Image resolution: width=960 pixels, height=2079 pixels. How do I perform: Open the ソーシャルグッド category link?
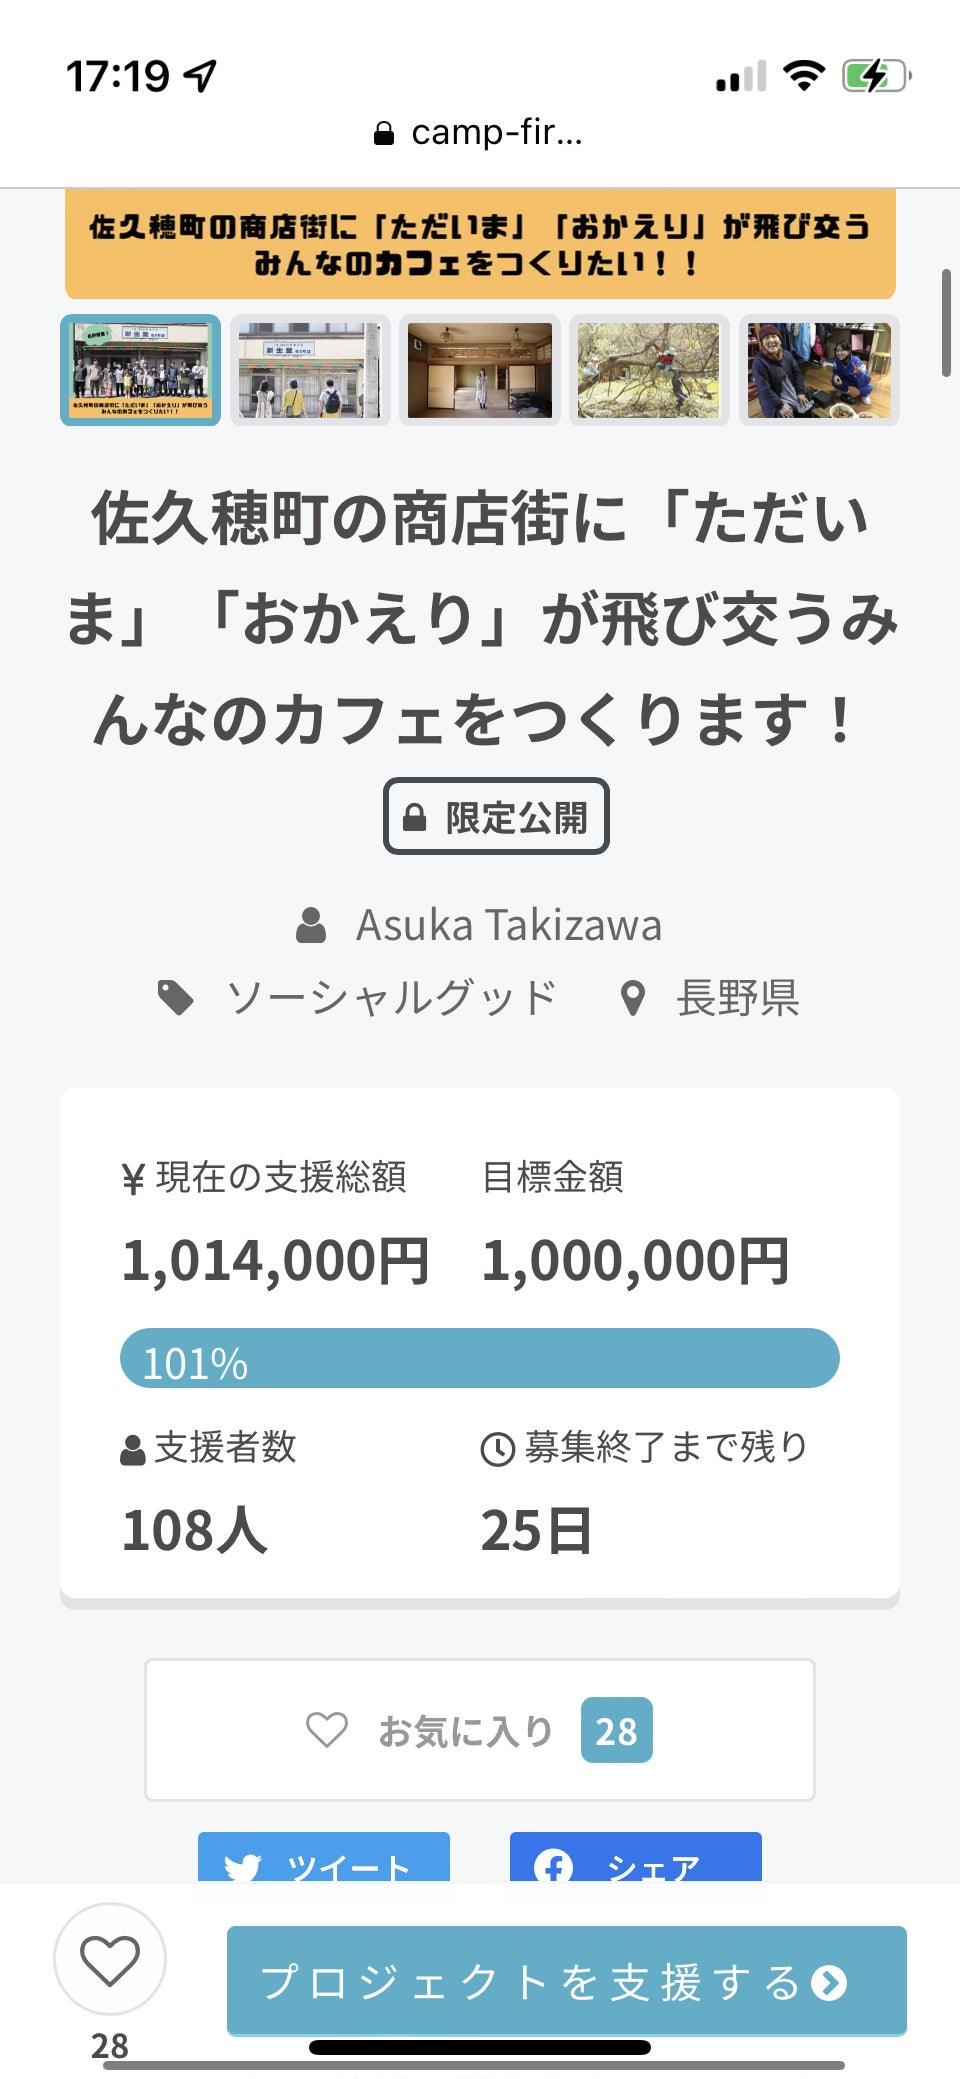391,998
